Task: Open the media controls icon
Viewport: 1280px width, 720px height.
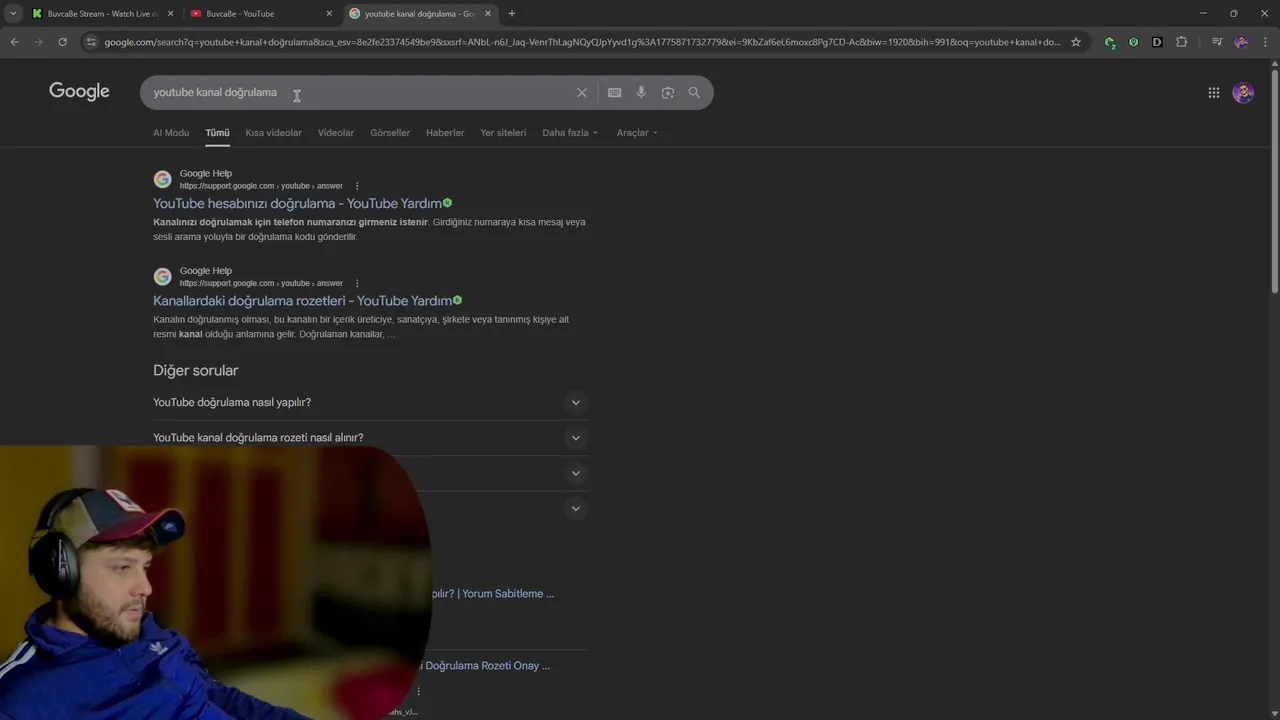Action: coord(1216,42)
